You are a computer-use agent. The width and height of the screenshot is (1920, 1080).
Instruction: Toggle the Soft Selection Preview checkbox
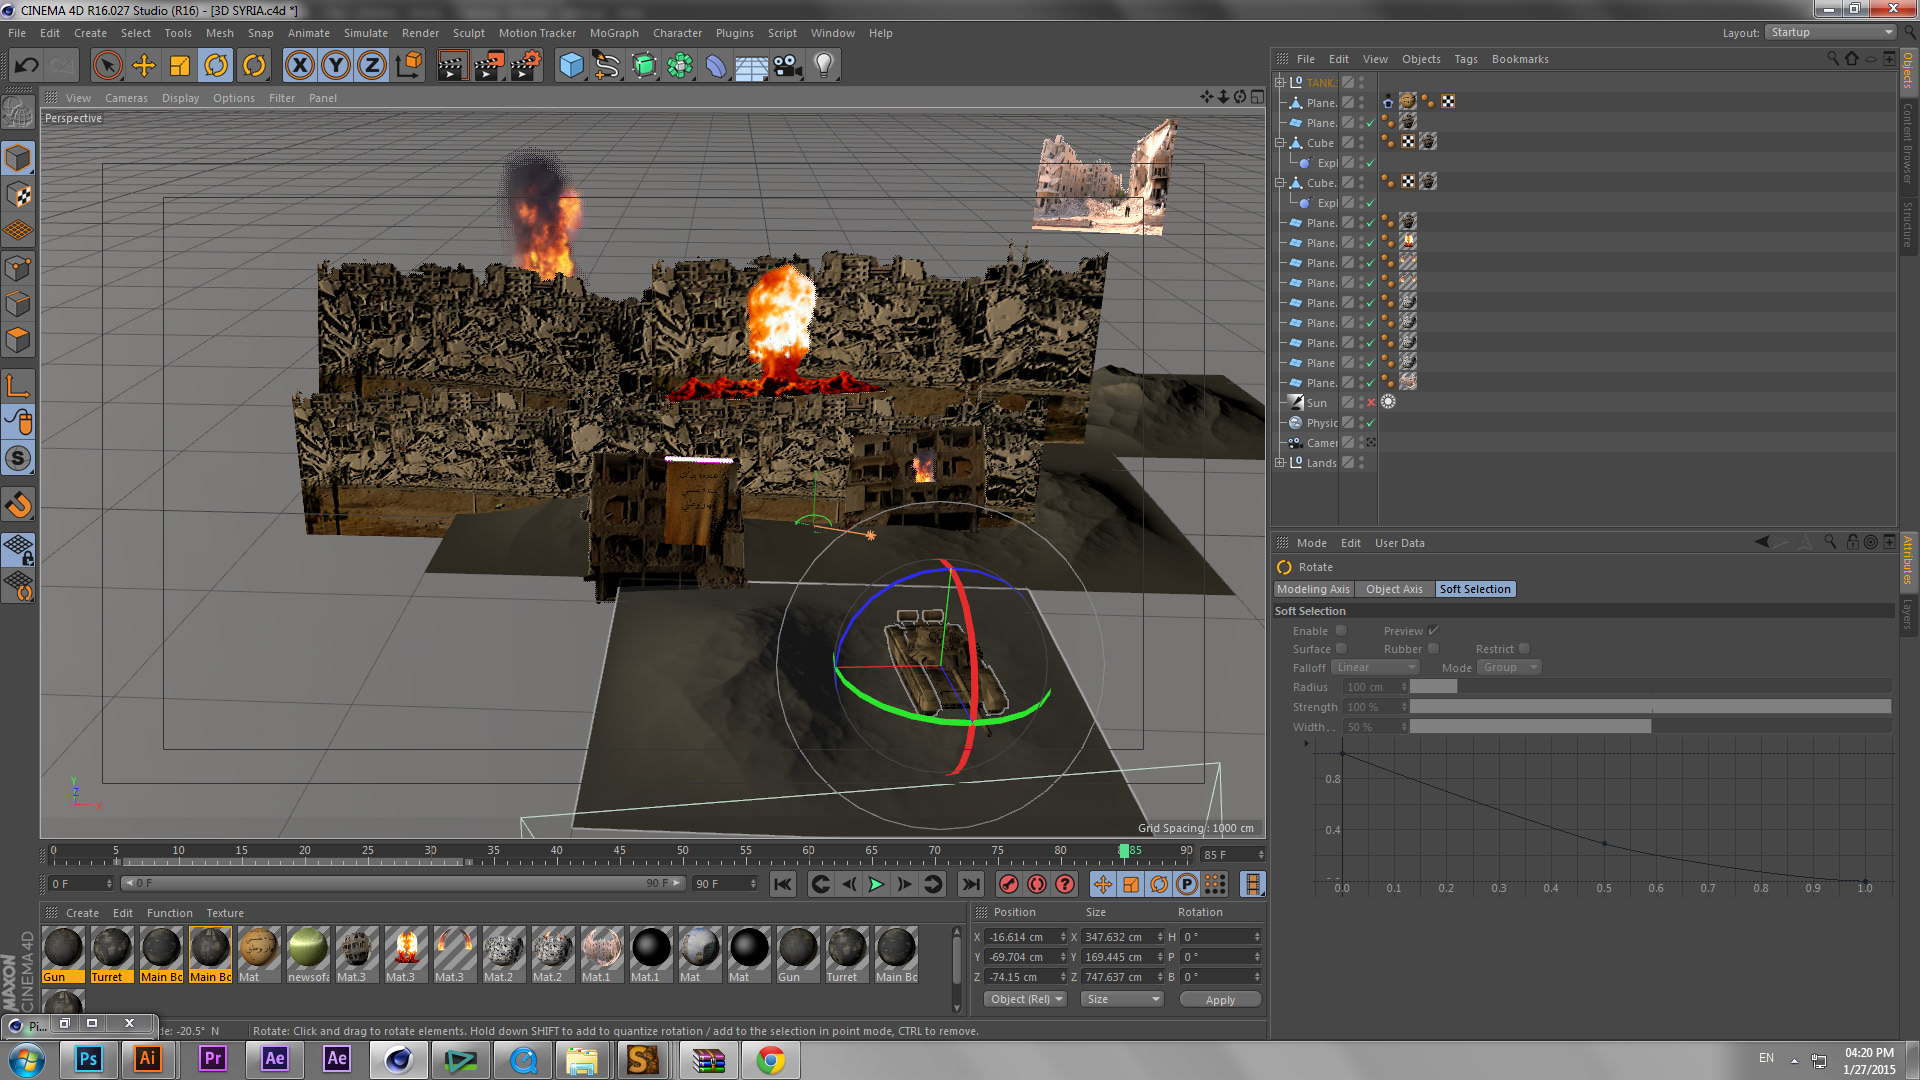[1433, 631]
